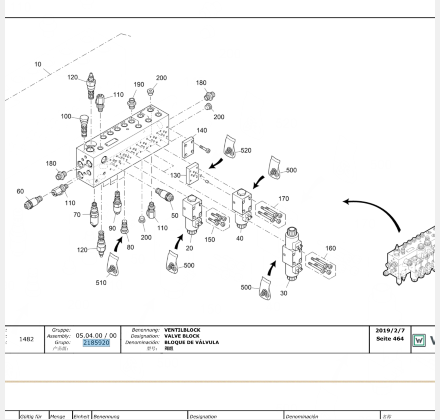
Task: Click the number 1482 in the title block
Action: tap(26, 339)
